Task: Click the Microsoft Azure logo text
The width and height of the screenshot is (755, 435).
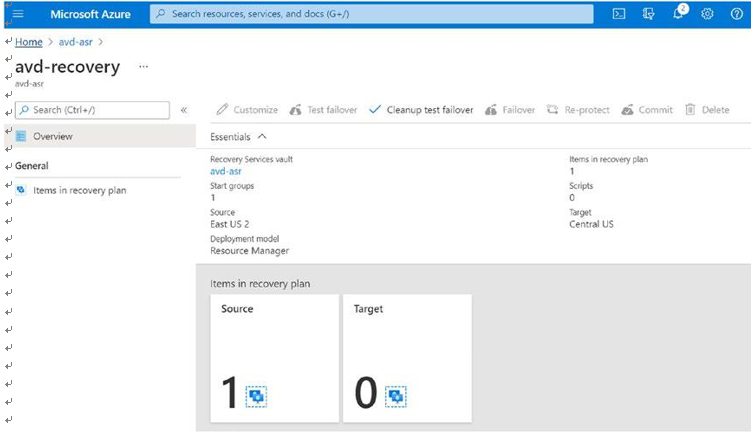Action: pyautogui.click(x=90, y=14)
